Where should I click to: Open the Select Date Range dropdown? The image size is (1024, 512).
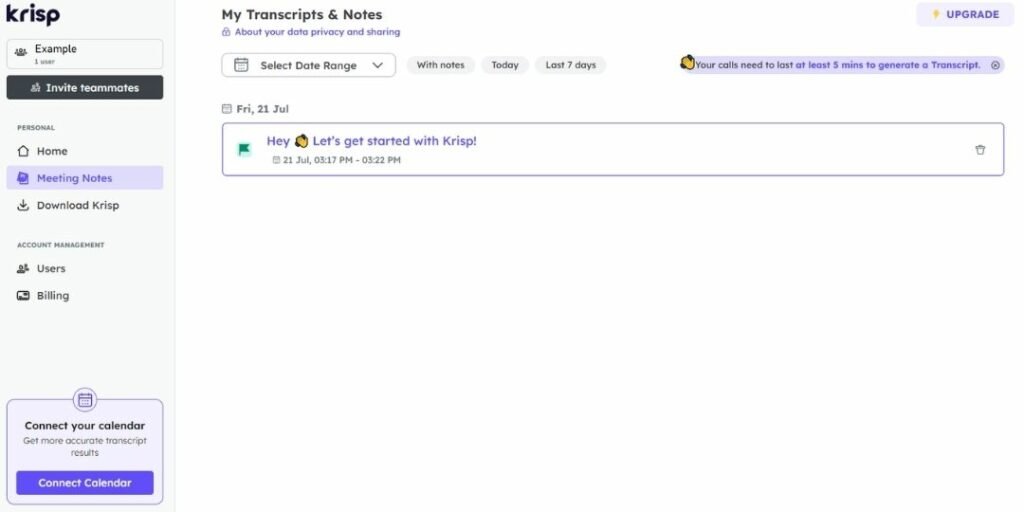pyautogui.click(x=308, y=65)
